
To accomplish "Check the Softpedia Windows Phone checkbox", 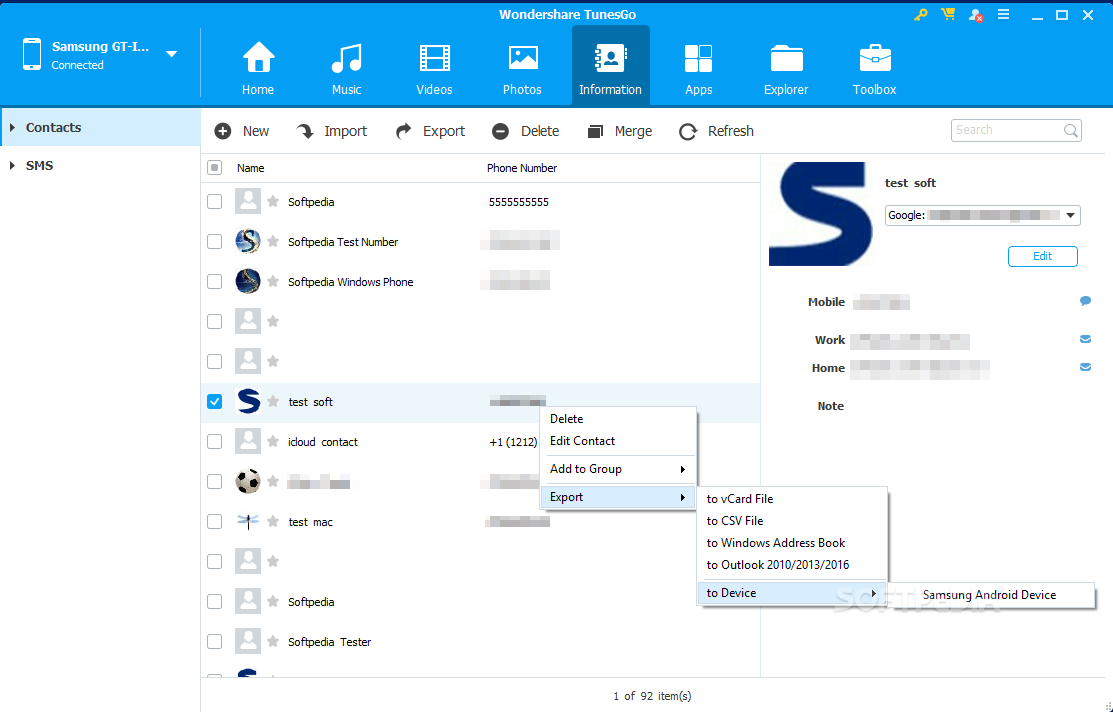I will tap(214, 282).
